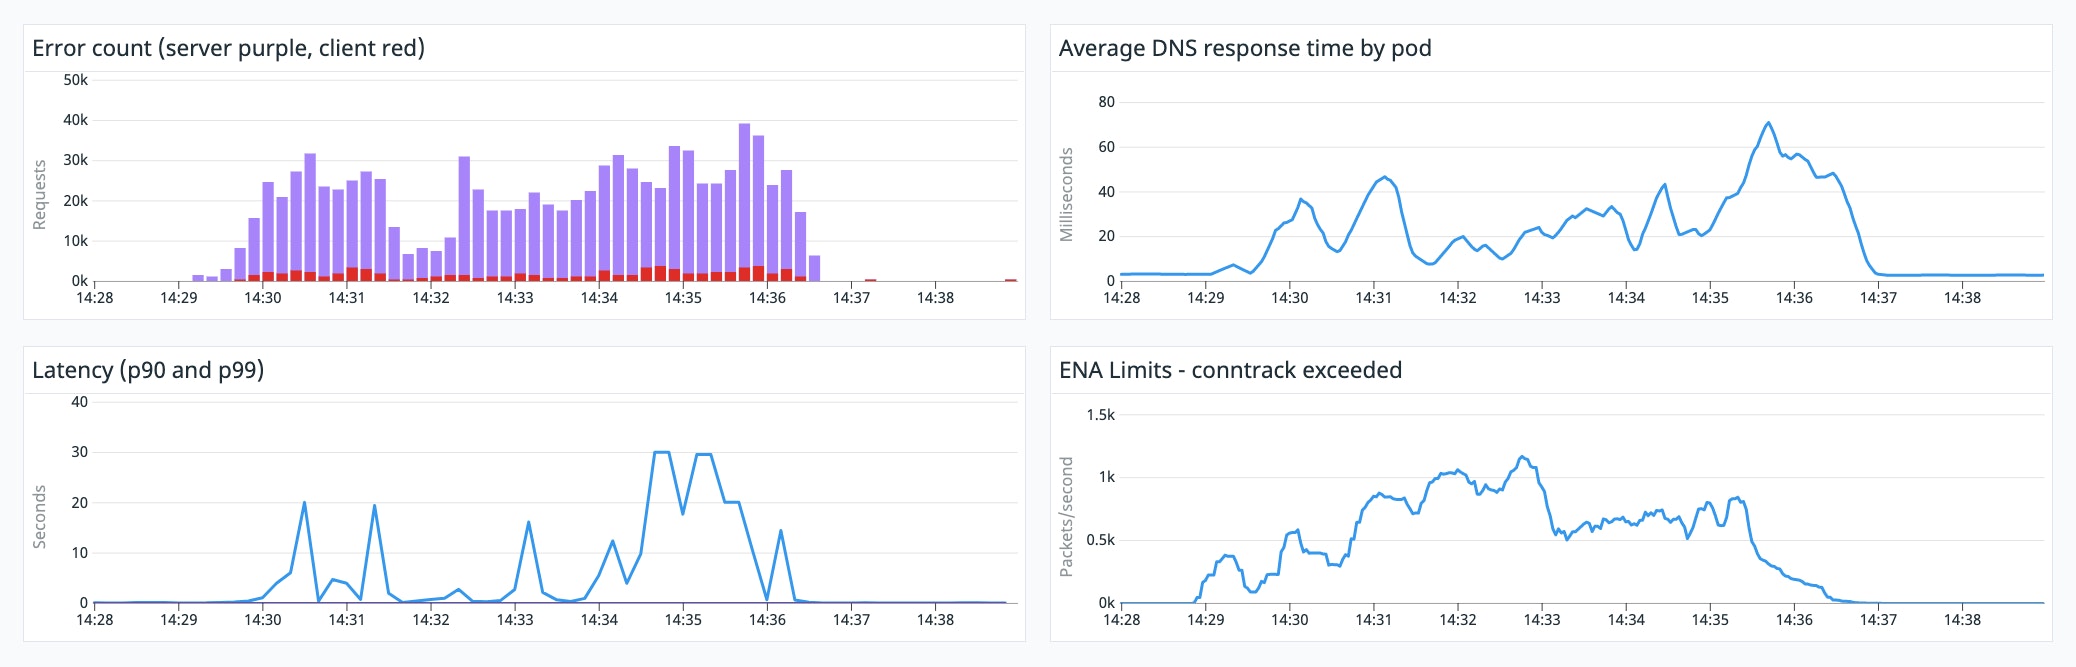Click the highest peak in the ENA Limits chart
Screen dimensions: 2076x667
point(1522,457)
